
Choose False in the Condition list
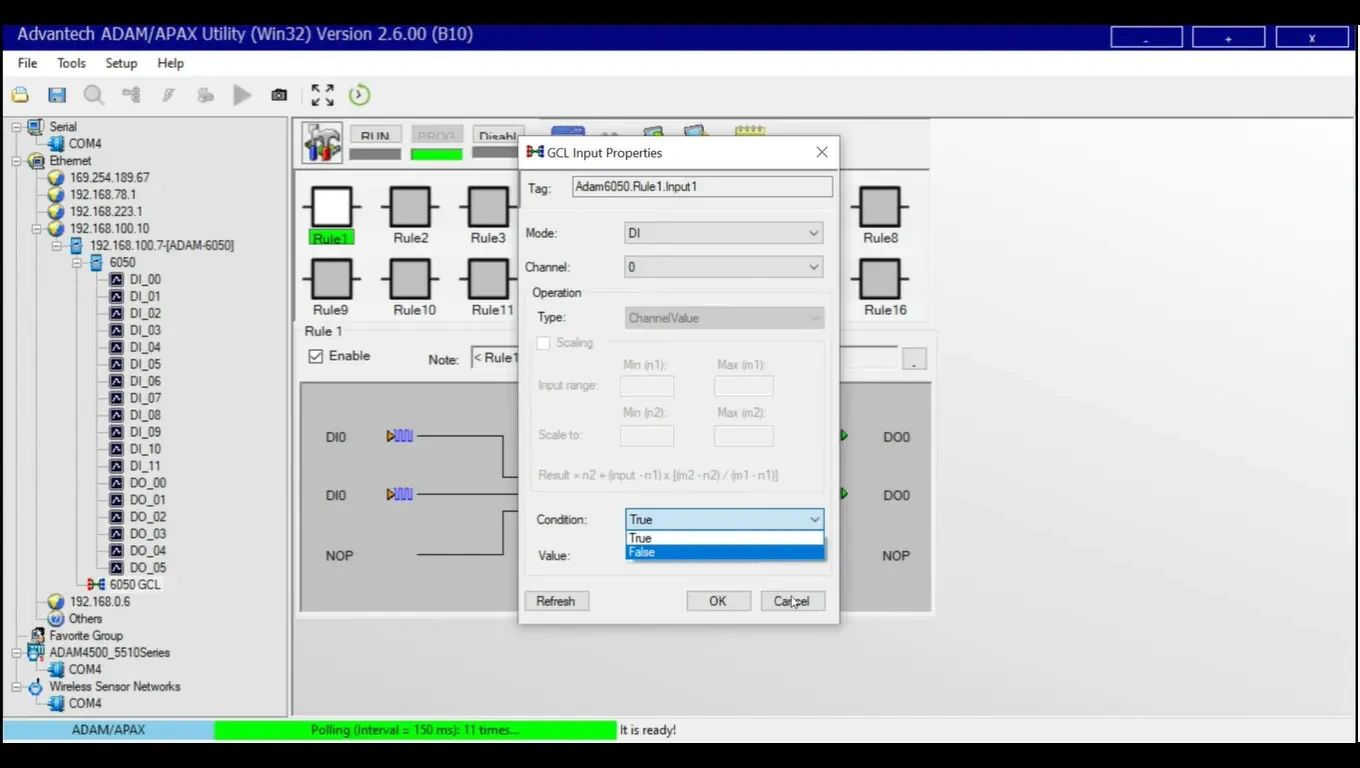click(725, 552)
